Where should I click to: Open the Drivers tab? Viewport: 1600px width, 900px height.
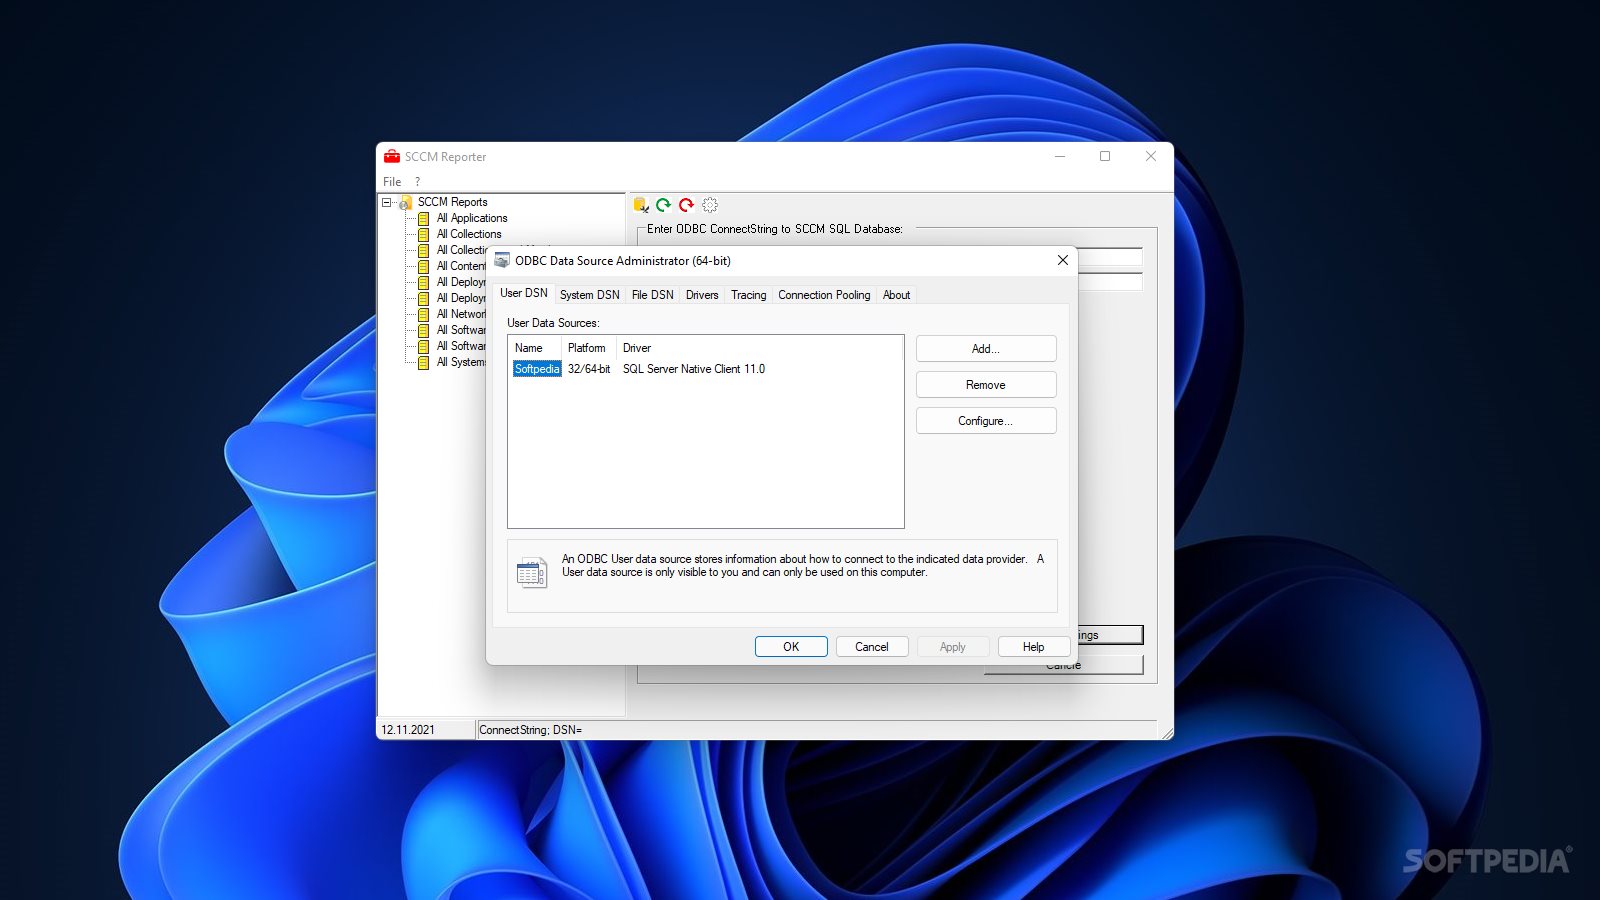point(702,295)
